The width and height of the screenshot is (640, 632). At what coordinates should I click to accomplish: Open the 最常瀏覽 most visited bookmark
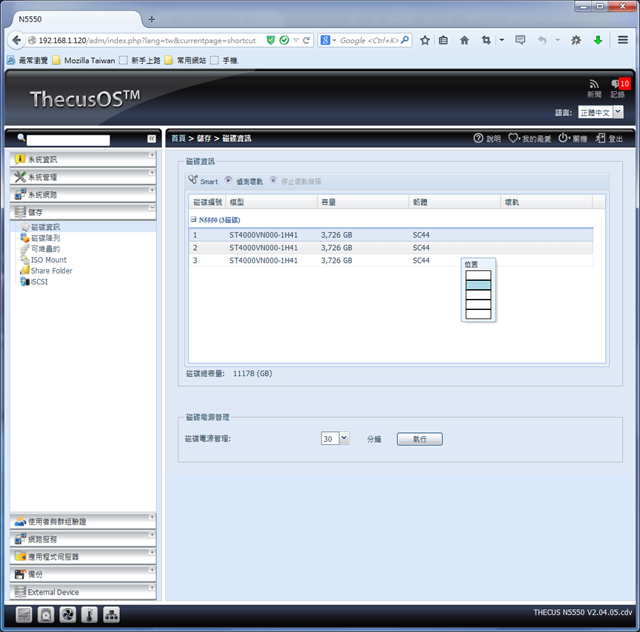click(28, 60)
